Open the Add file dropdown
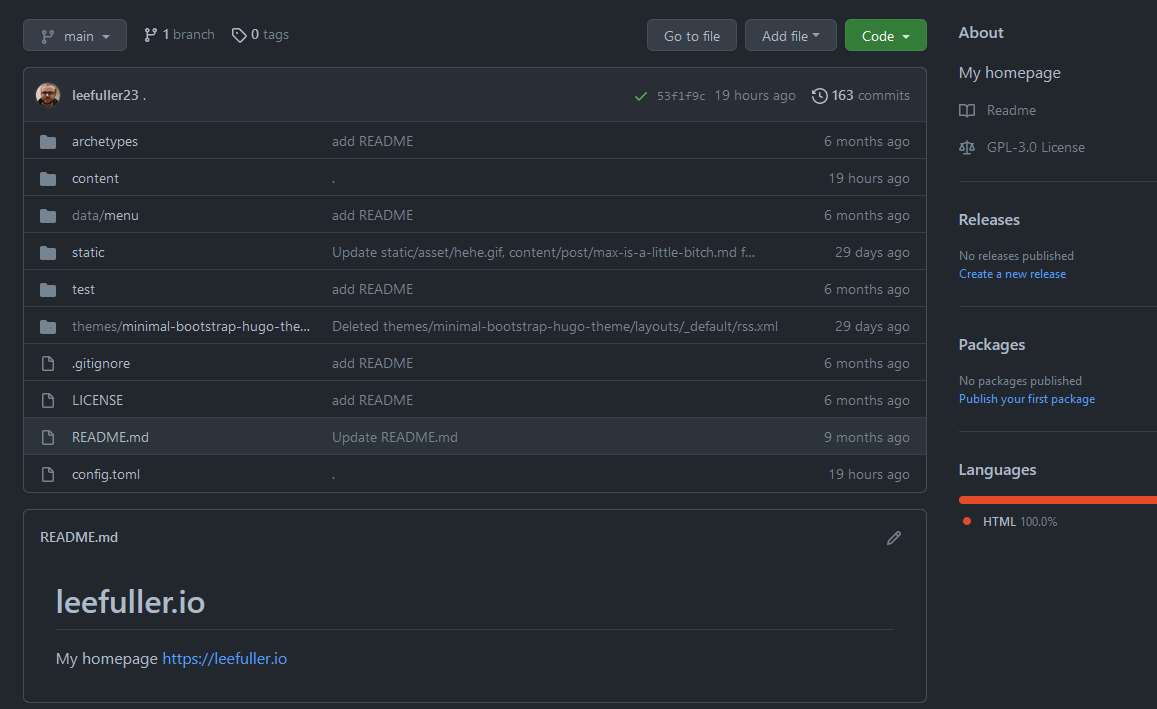 click(x=790, y=34)
